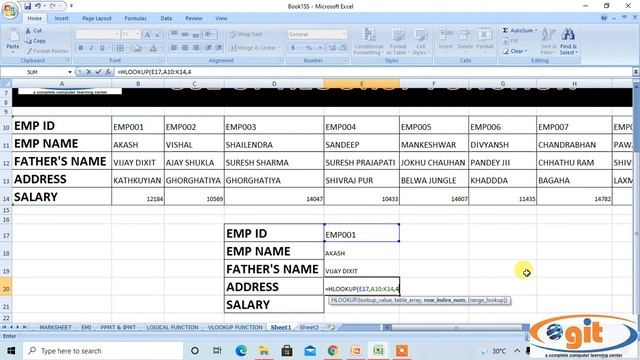The height and width of the screenshot is (360, 640).
Task: Save workbook via Quick Access toolbar
Action: pyautogui.click(x=27, y=6)
